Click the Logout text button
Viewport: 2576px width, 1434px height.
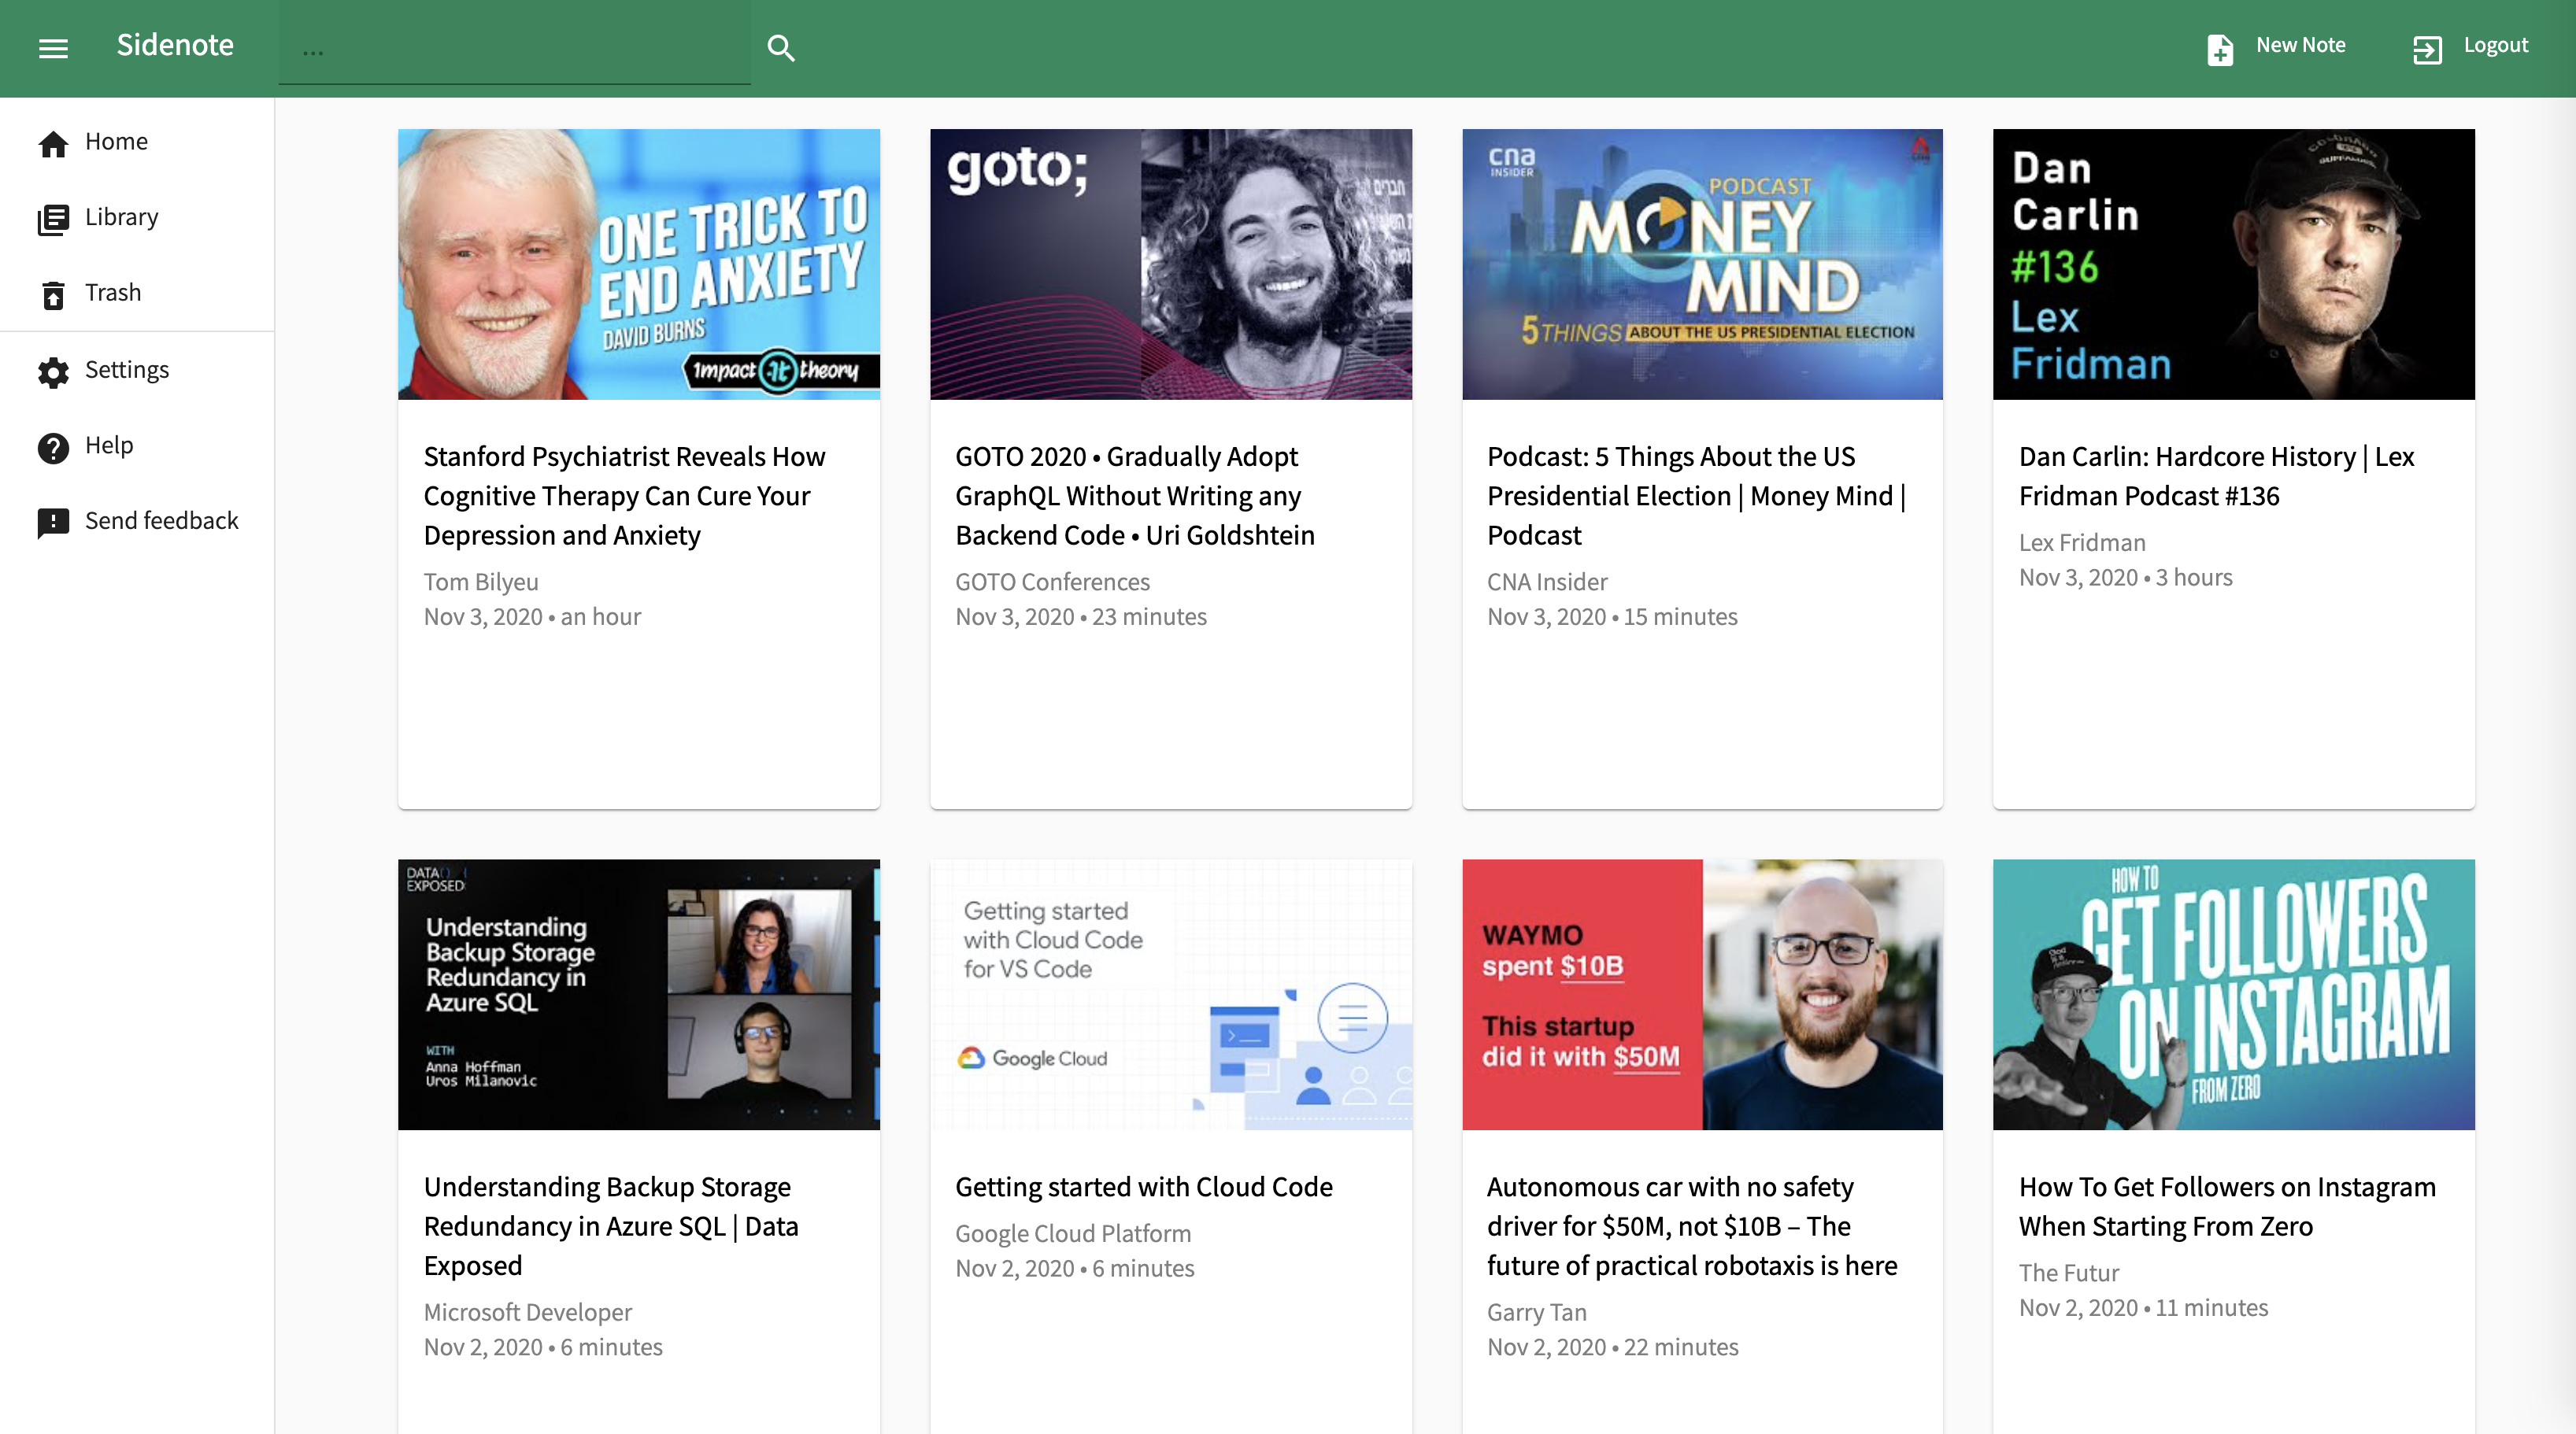point(2495,45)
